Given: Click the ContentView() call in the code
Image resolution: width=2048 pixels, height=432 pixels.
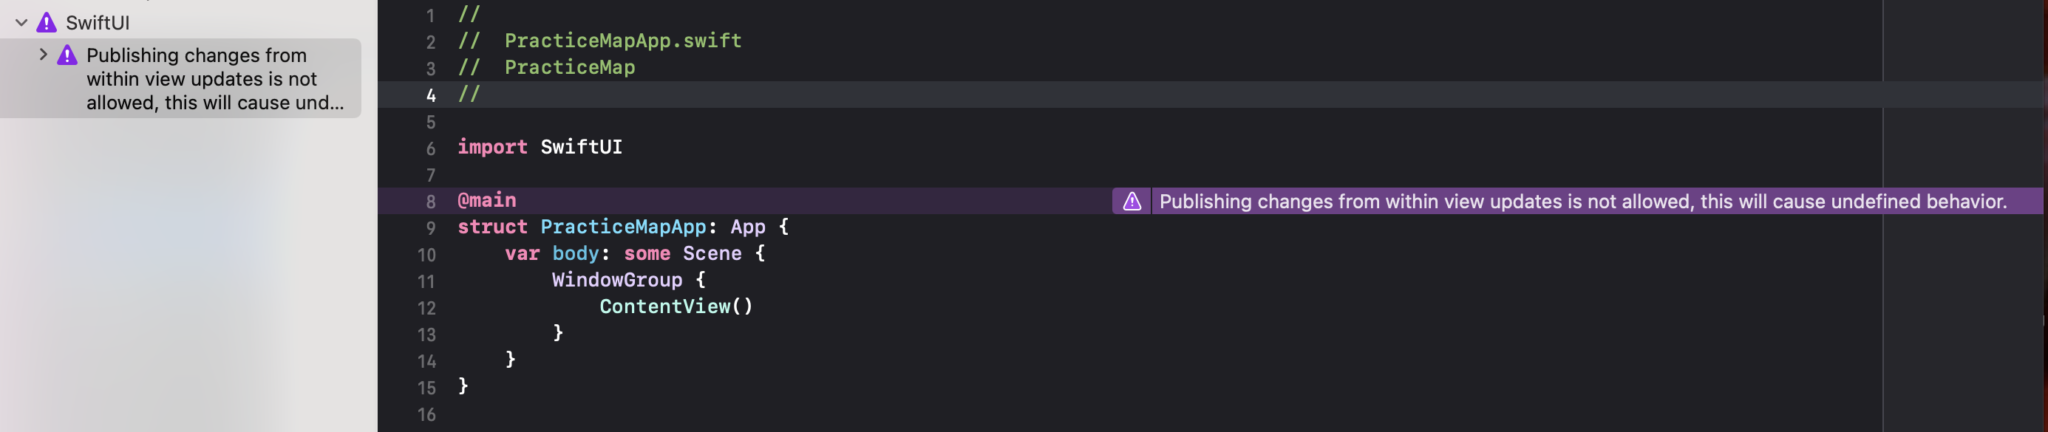Looking at the screenshot, I should tap(675, 307).
